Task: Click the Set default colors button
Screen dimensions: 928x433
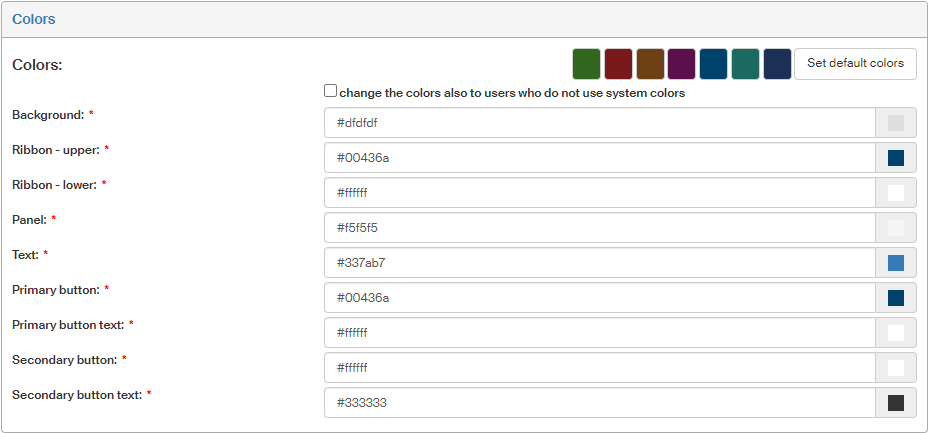Action: (855, 64)
